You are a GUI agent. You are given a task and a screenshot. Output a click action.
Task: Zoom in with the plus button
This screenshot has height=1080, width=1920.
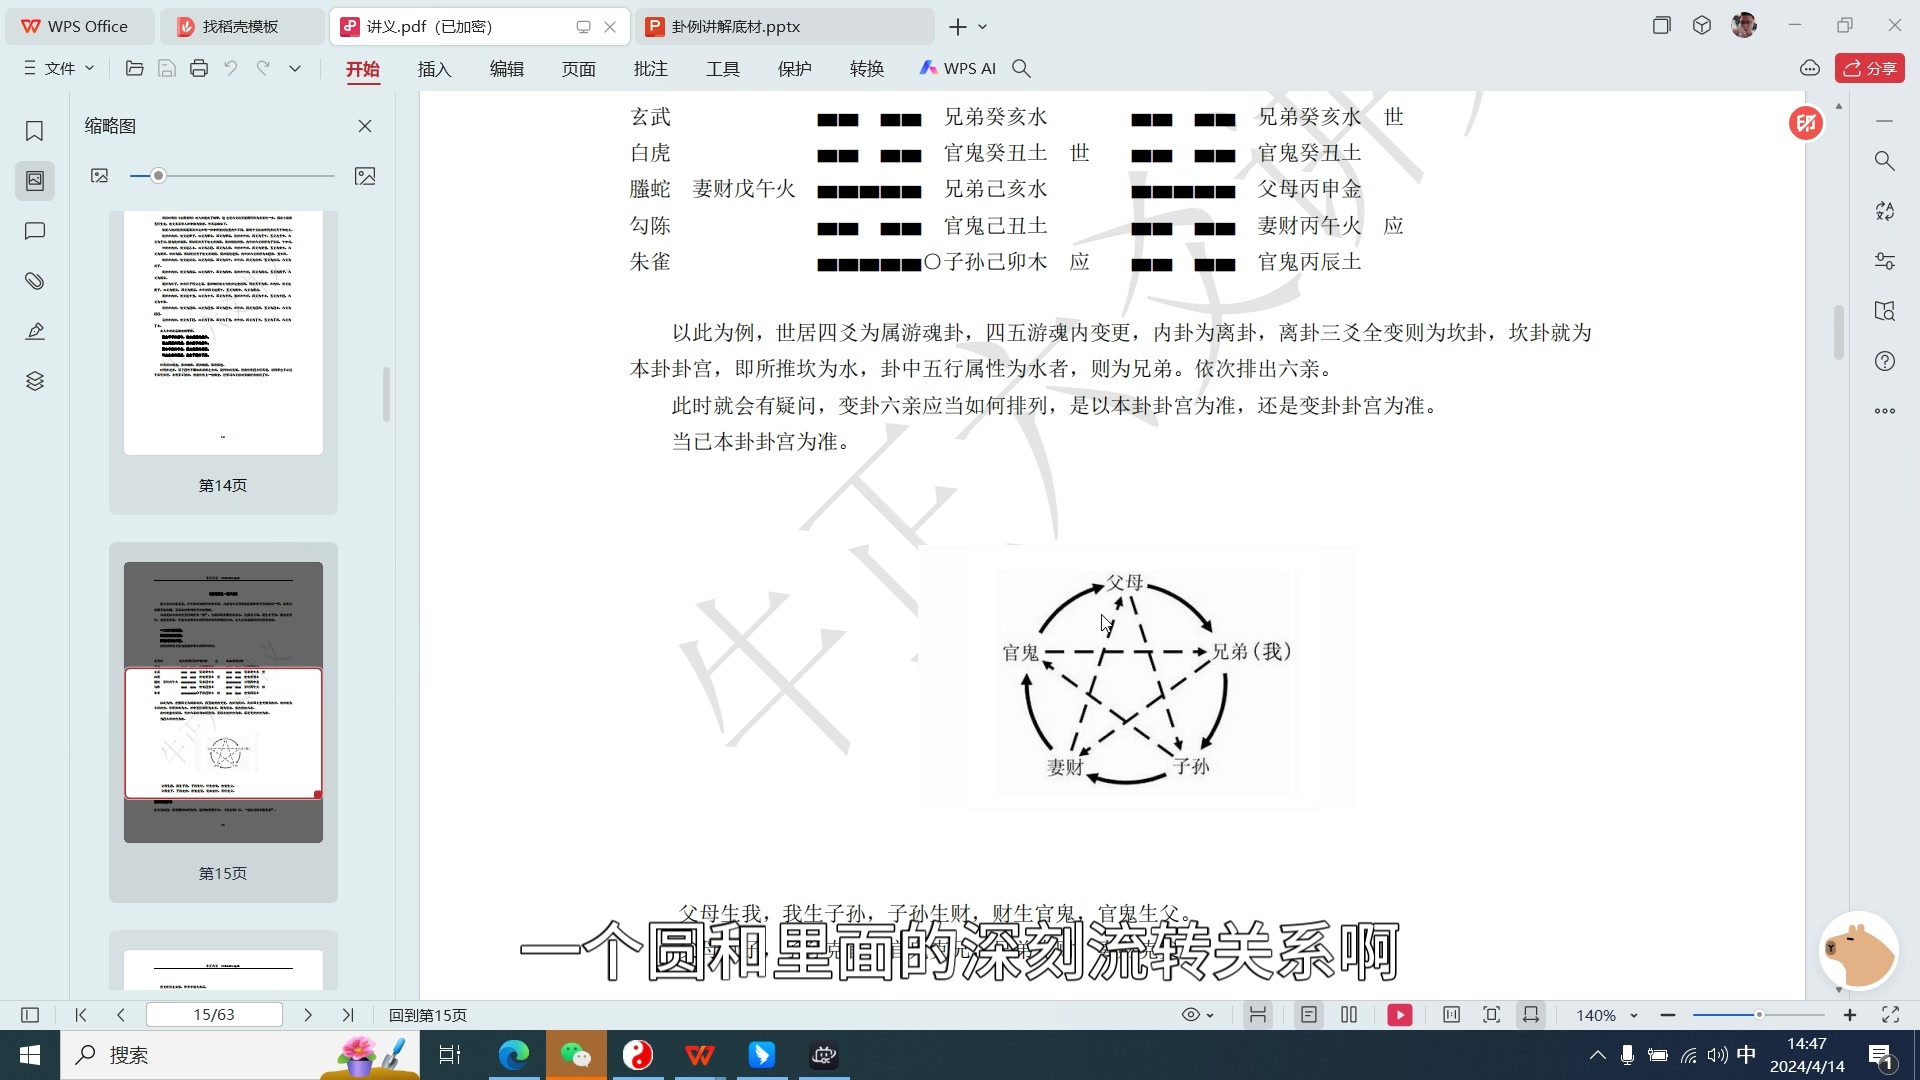1850,1015
